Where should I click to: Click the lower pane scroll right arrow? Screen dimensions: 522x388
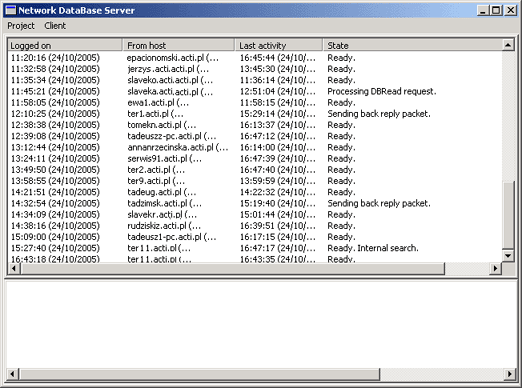[x=510, y=374]
